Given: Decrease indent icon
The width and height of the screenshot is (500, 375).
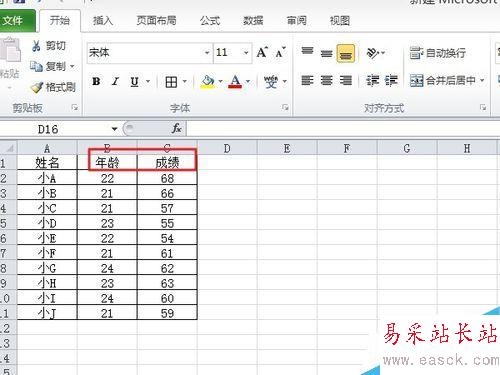Looking at the screenshot, I should click(372, 80).
